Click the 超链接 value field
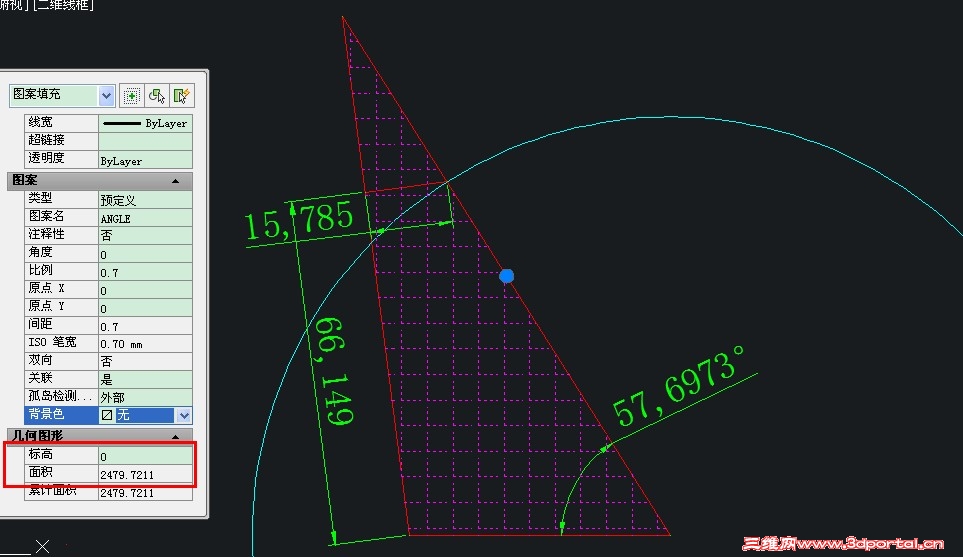 (146, 141)
